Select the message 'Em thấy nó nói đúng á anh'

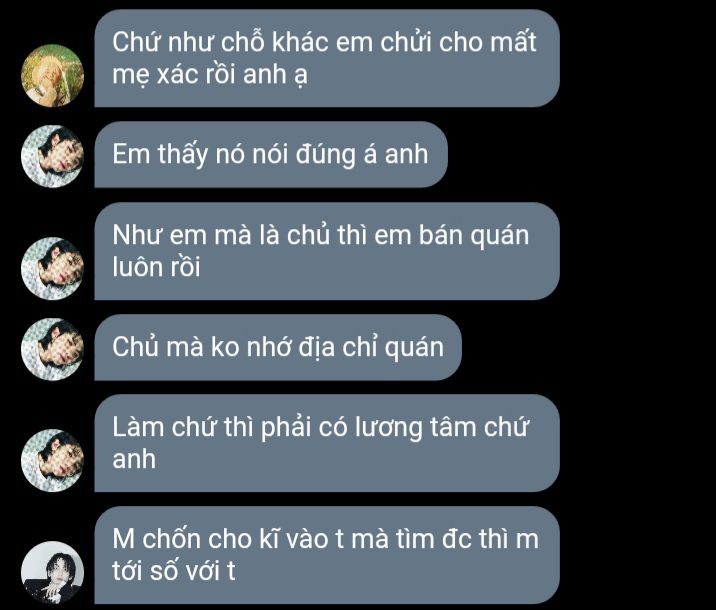coord(271,154)
